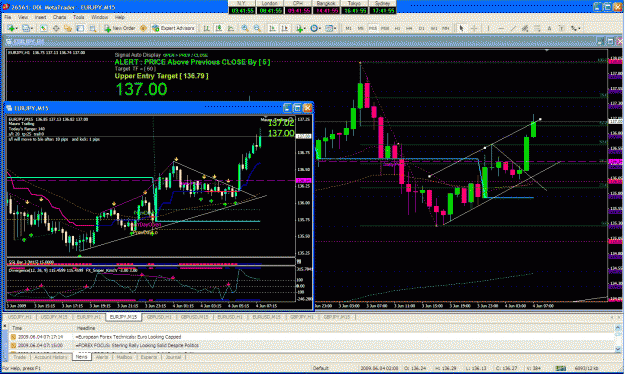
Task: Toggle the Terminal window icon
Action: click(x=81, y=28)
